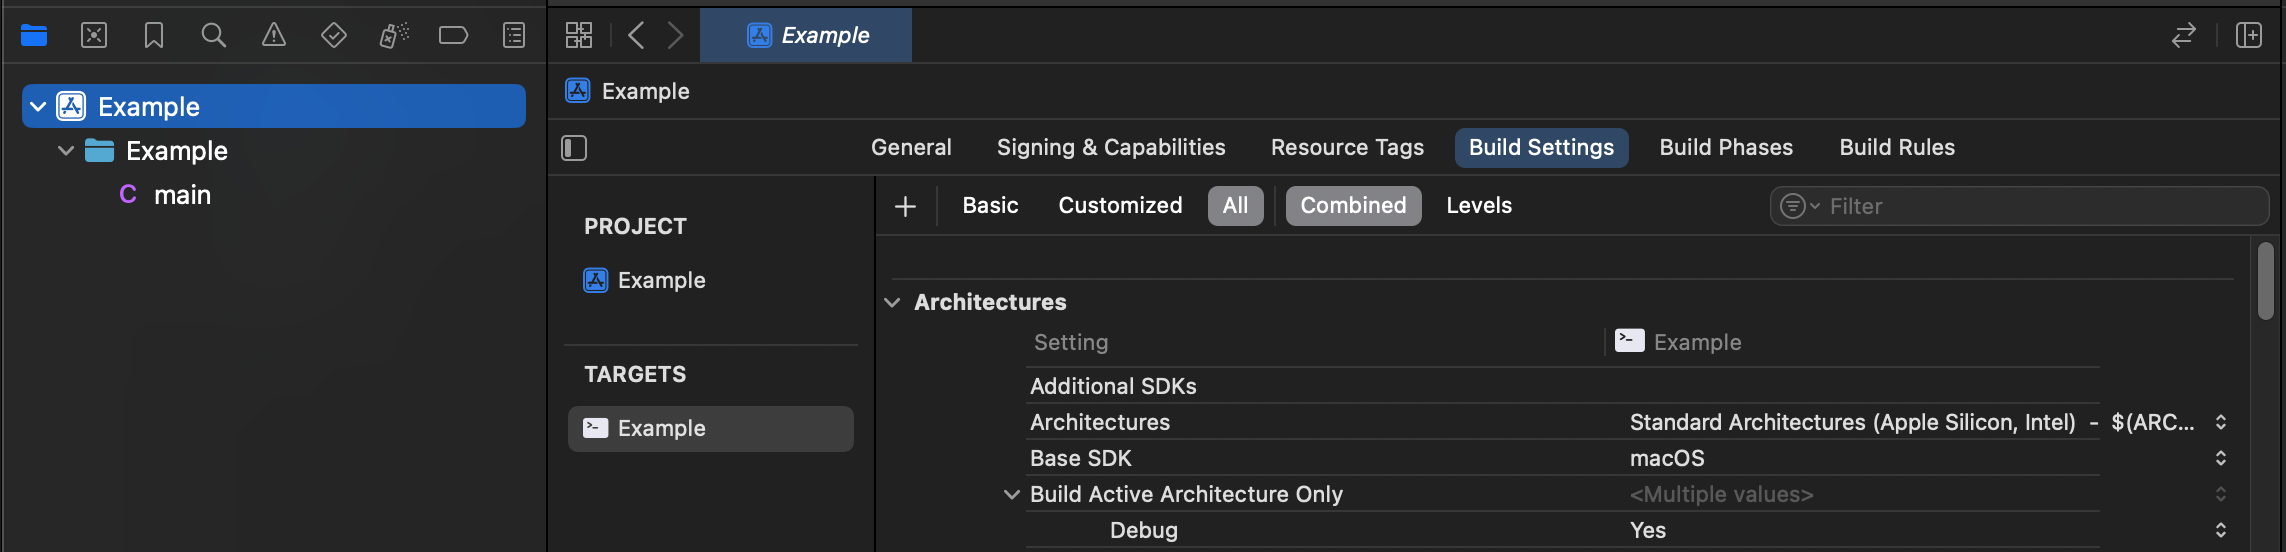Click the Example target column header
Screen dimensions: 2286x552
pyautogui.click(x=1679, y=342)
